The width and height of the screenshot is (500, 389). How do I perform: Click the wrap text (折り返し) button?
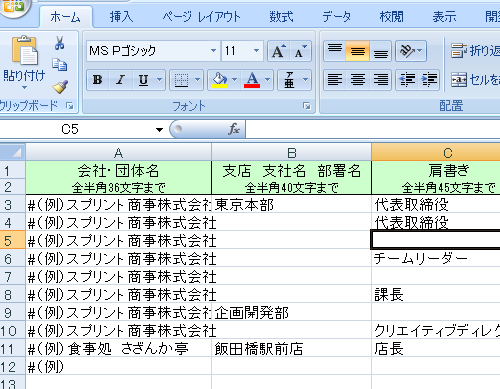tap(475, 51)
